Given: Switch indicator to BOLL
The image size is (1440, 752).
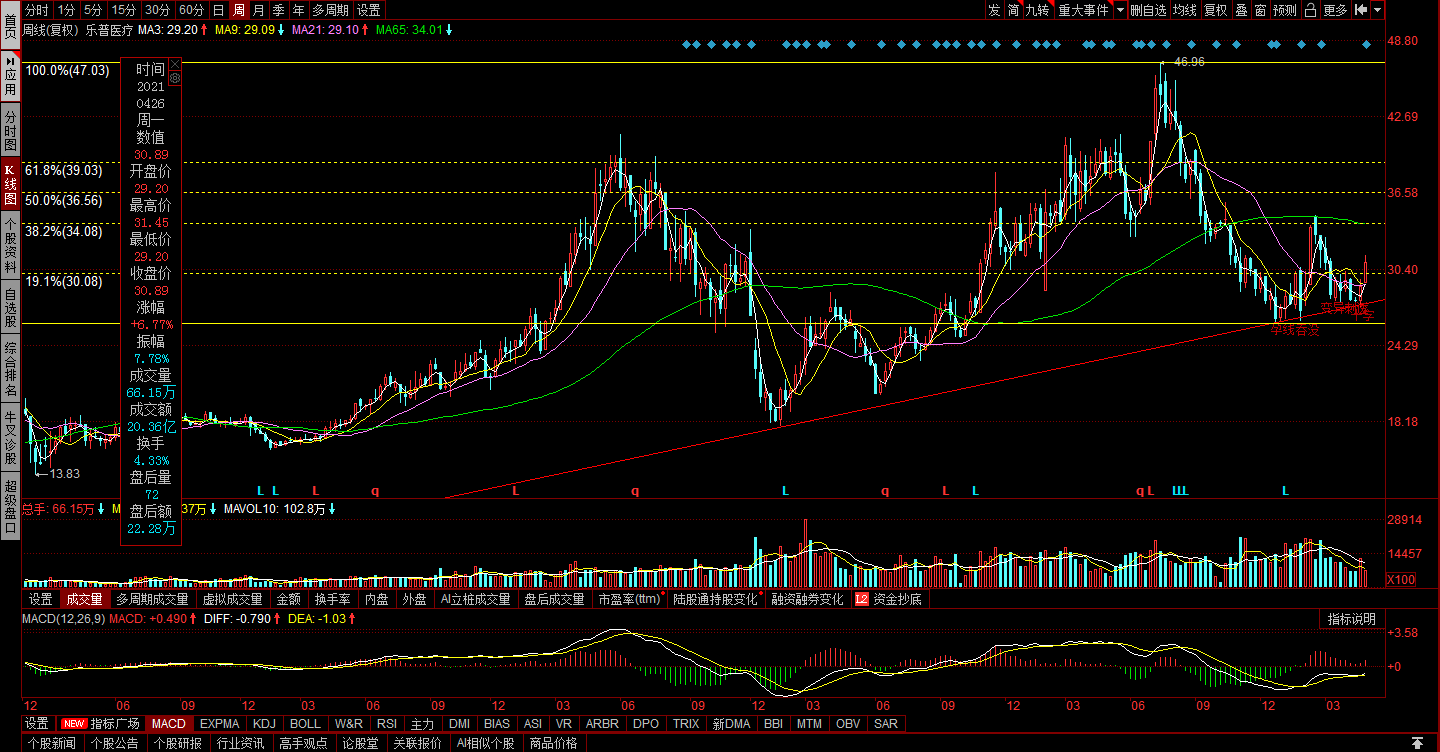Looking at the screenshot, I should click(x=305, y=723).
